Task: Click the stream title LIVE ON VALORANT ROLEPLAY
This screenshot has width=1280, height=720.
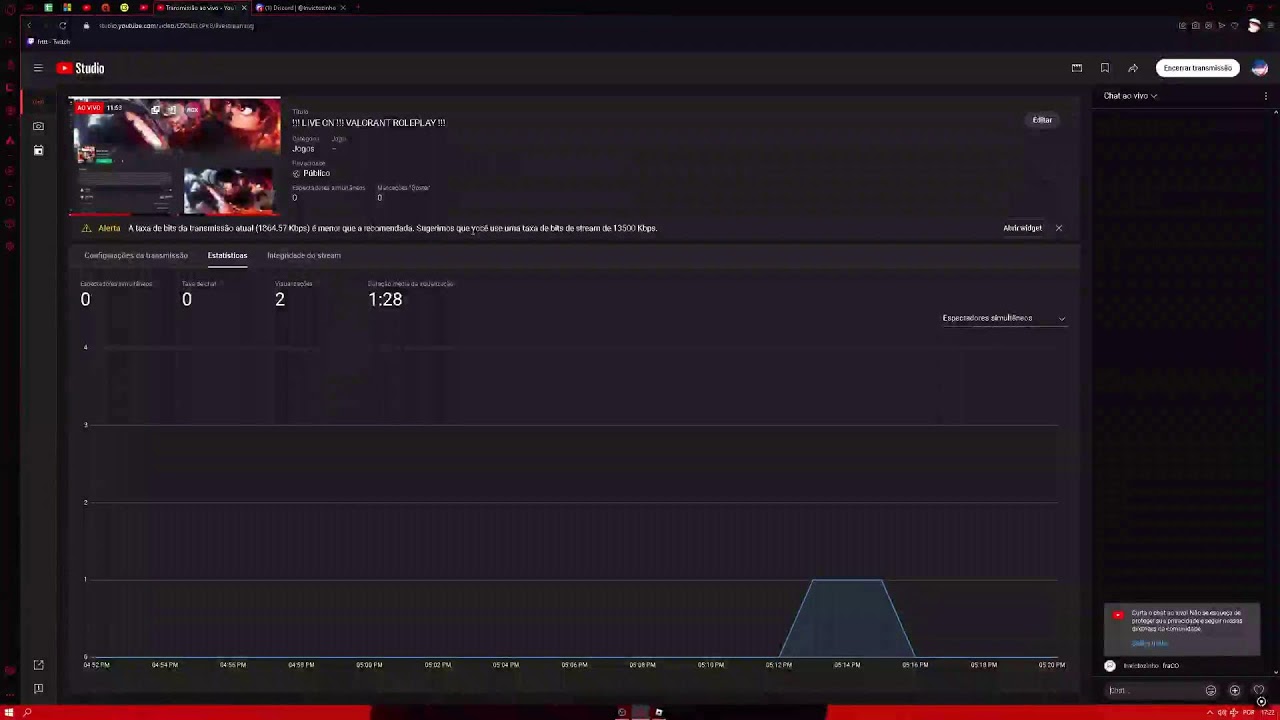Action: pos(368,123)
